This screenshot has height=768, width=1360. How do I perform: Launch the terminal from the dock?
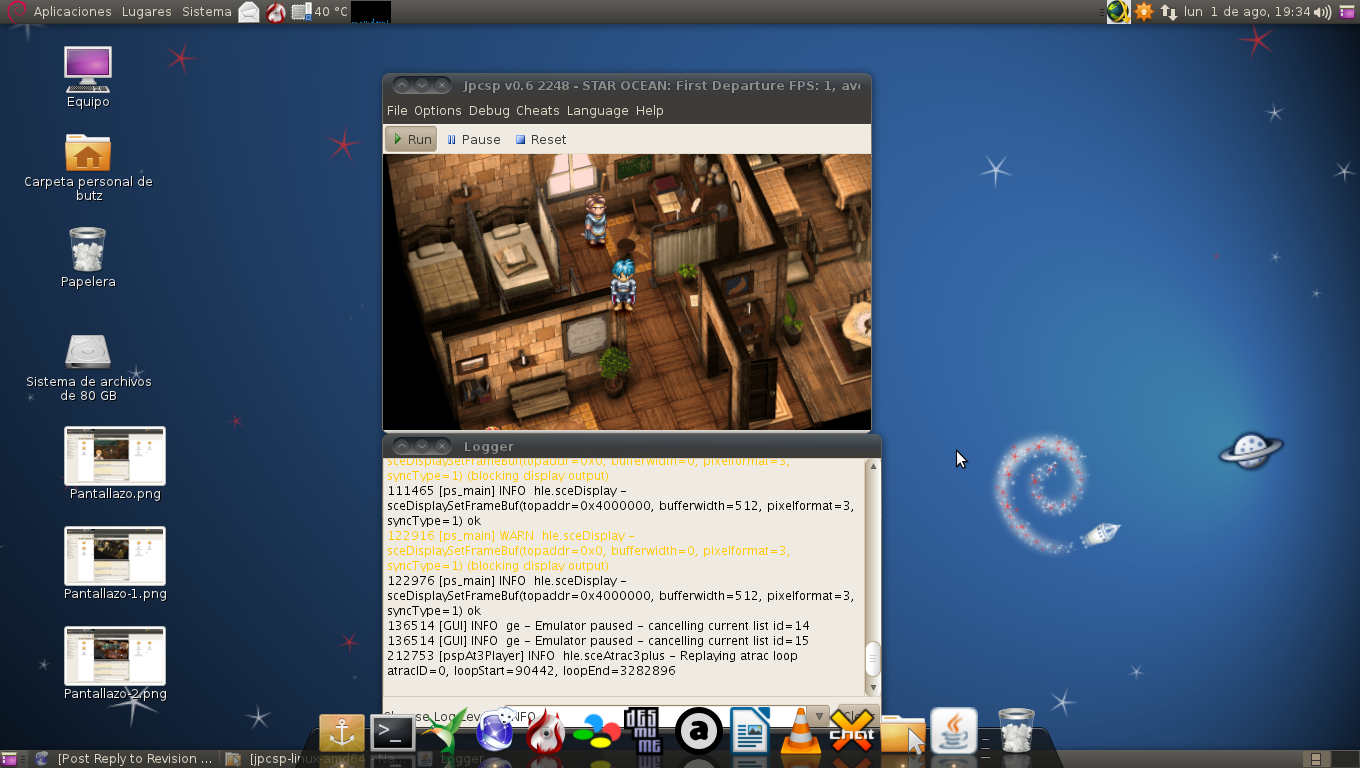coord(392,733)
